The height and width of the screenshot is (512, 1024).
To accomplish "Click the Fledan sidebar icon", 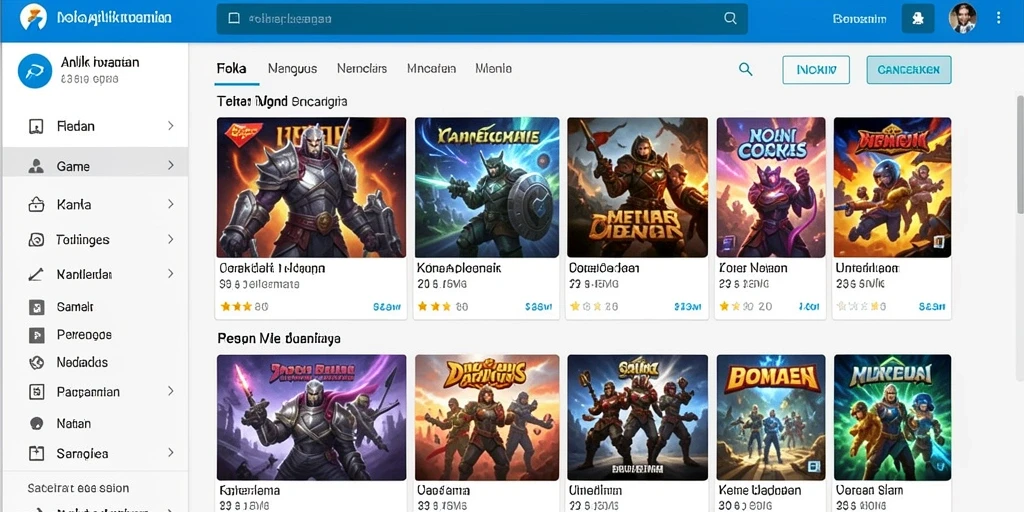I will 36,126.
